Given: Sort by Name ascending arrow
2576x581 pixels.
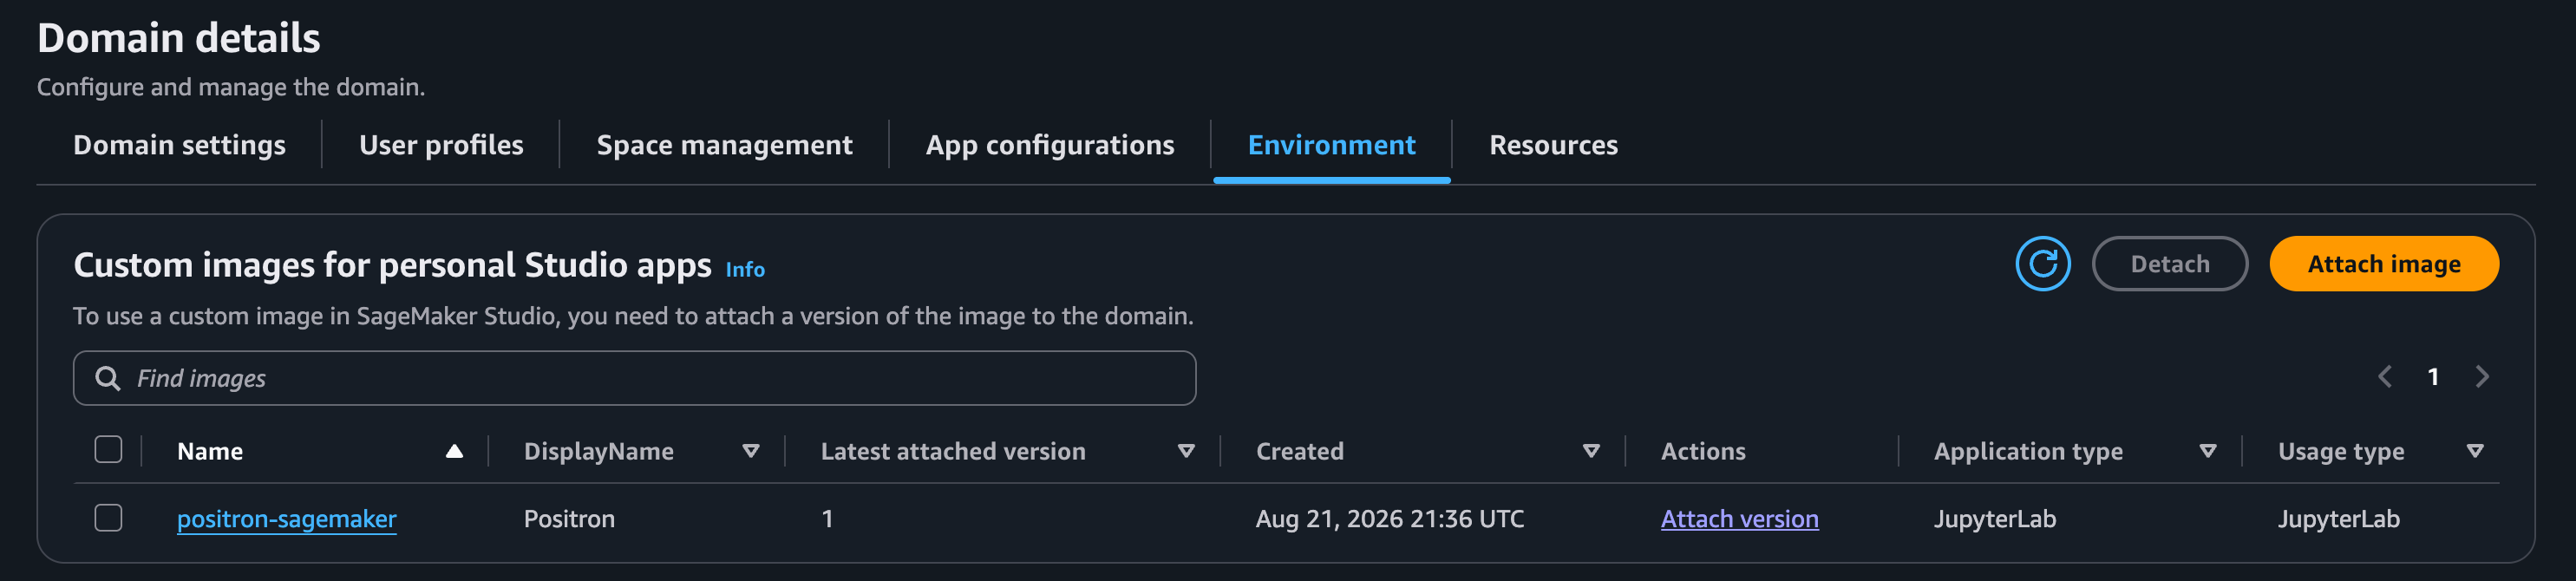Looking at the screenshot, I should 454,451.
